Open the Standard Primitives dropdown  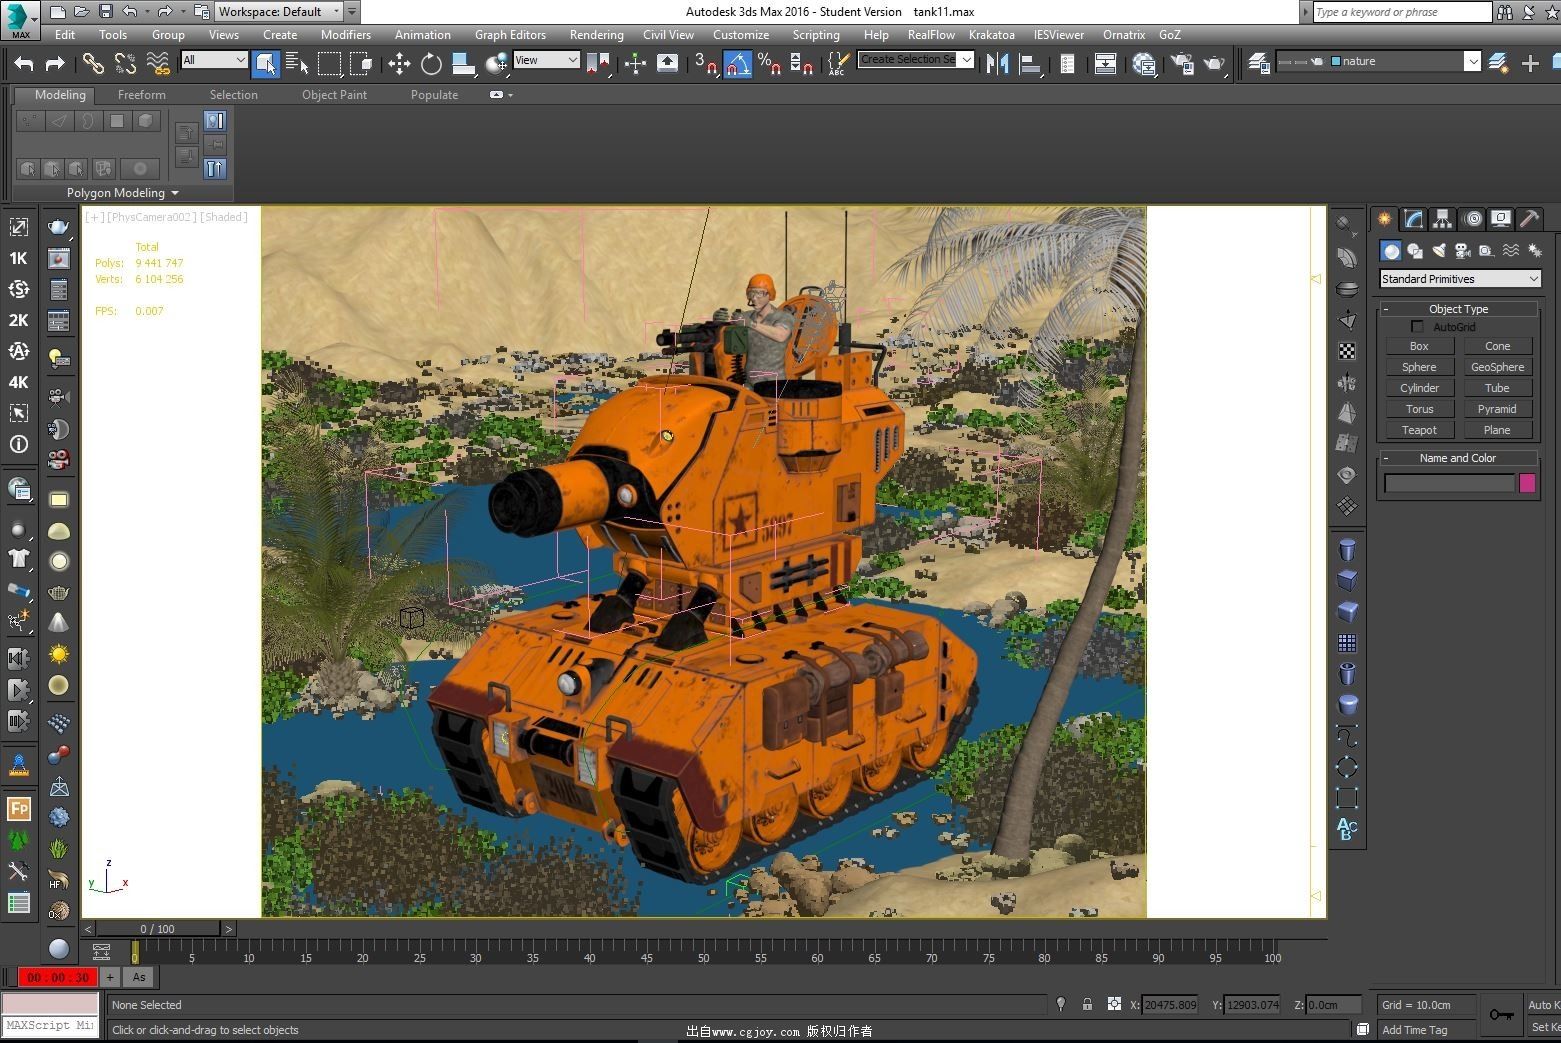point(1460,279)
